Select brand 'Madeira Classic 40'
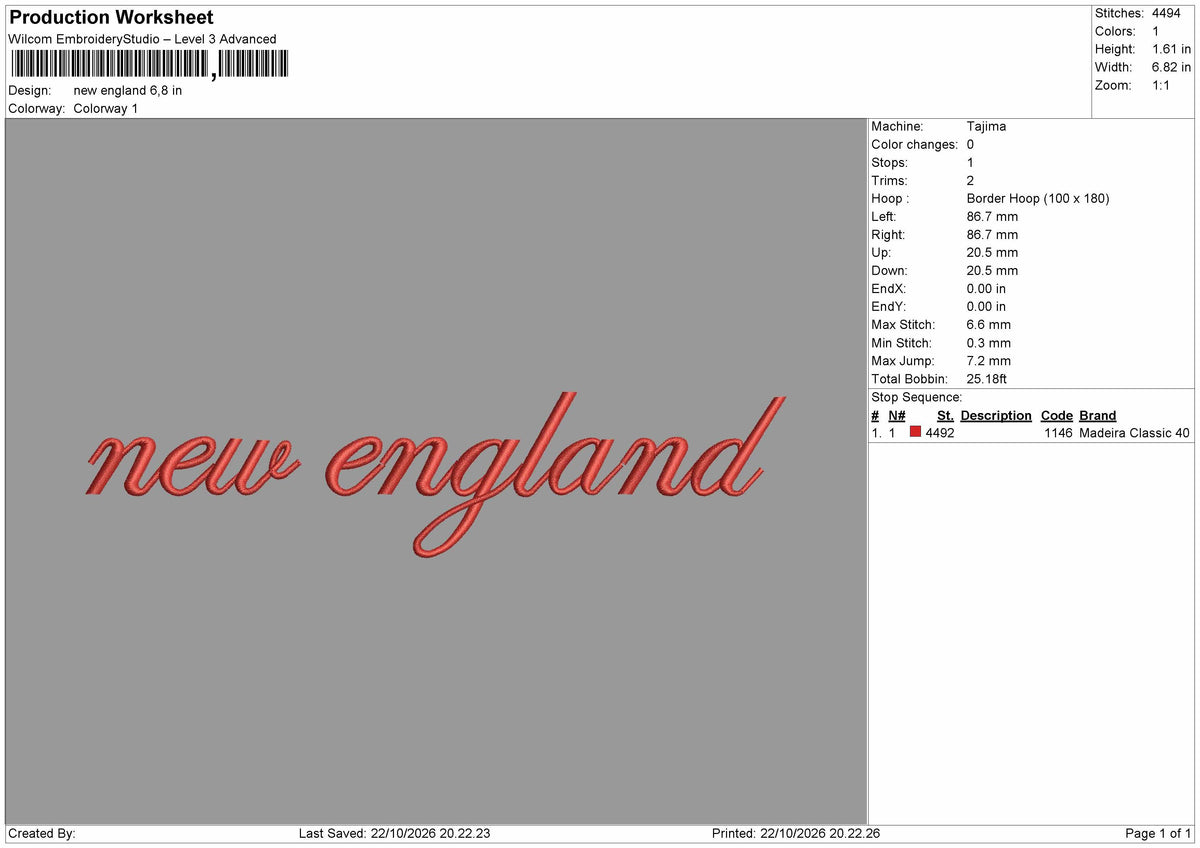Screen dimensions: 1200x848 tap(1135, 433)
